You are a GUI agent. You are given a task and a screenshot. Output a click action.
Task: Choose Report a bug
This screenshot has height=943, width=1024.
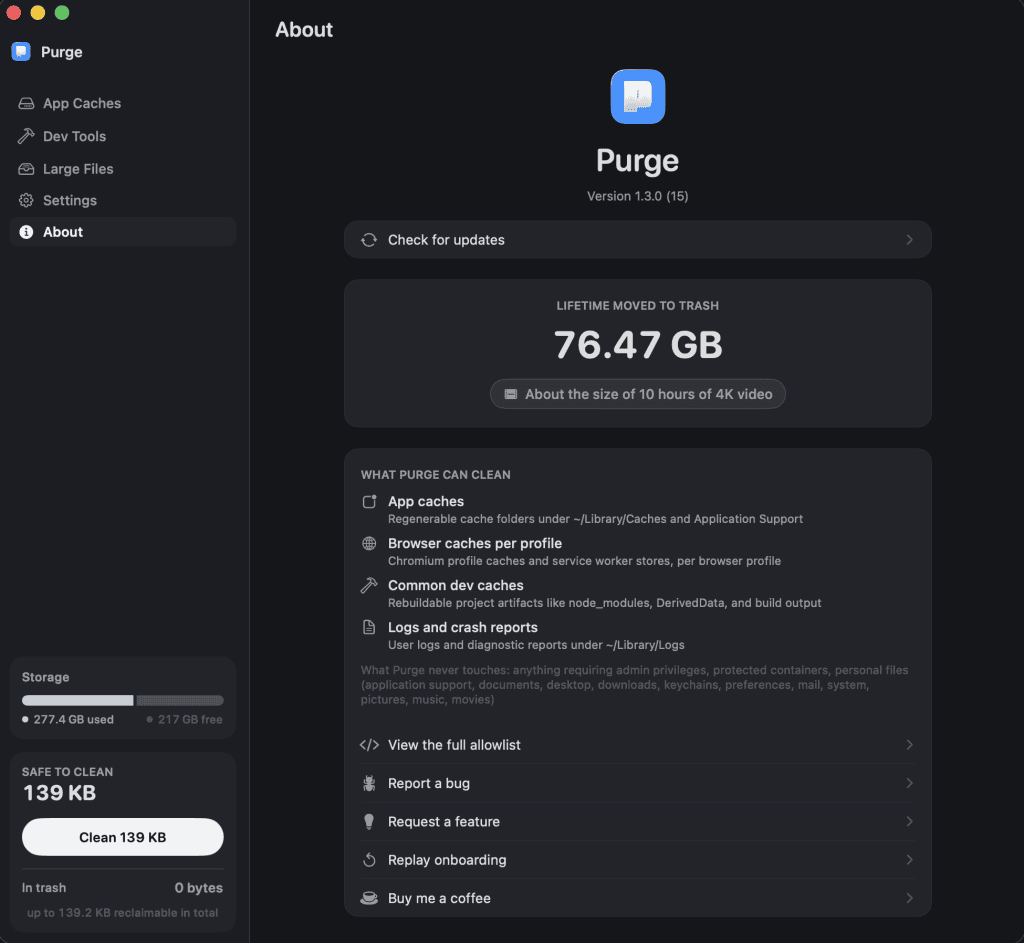(x=637, y=783)
